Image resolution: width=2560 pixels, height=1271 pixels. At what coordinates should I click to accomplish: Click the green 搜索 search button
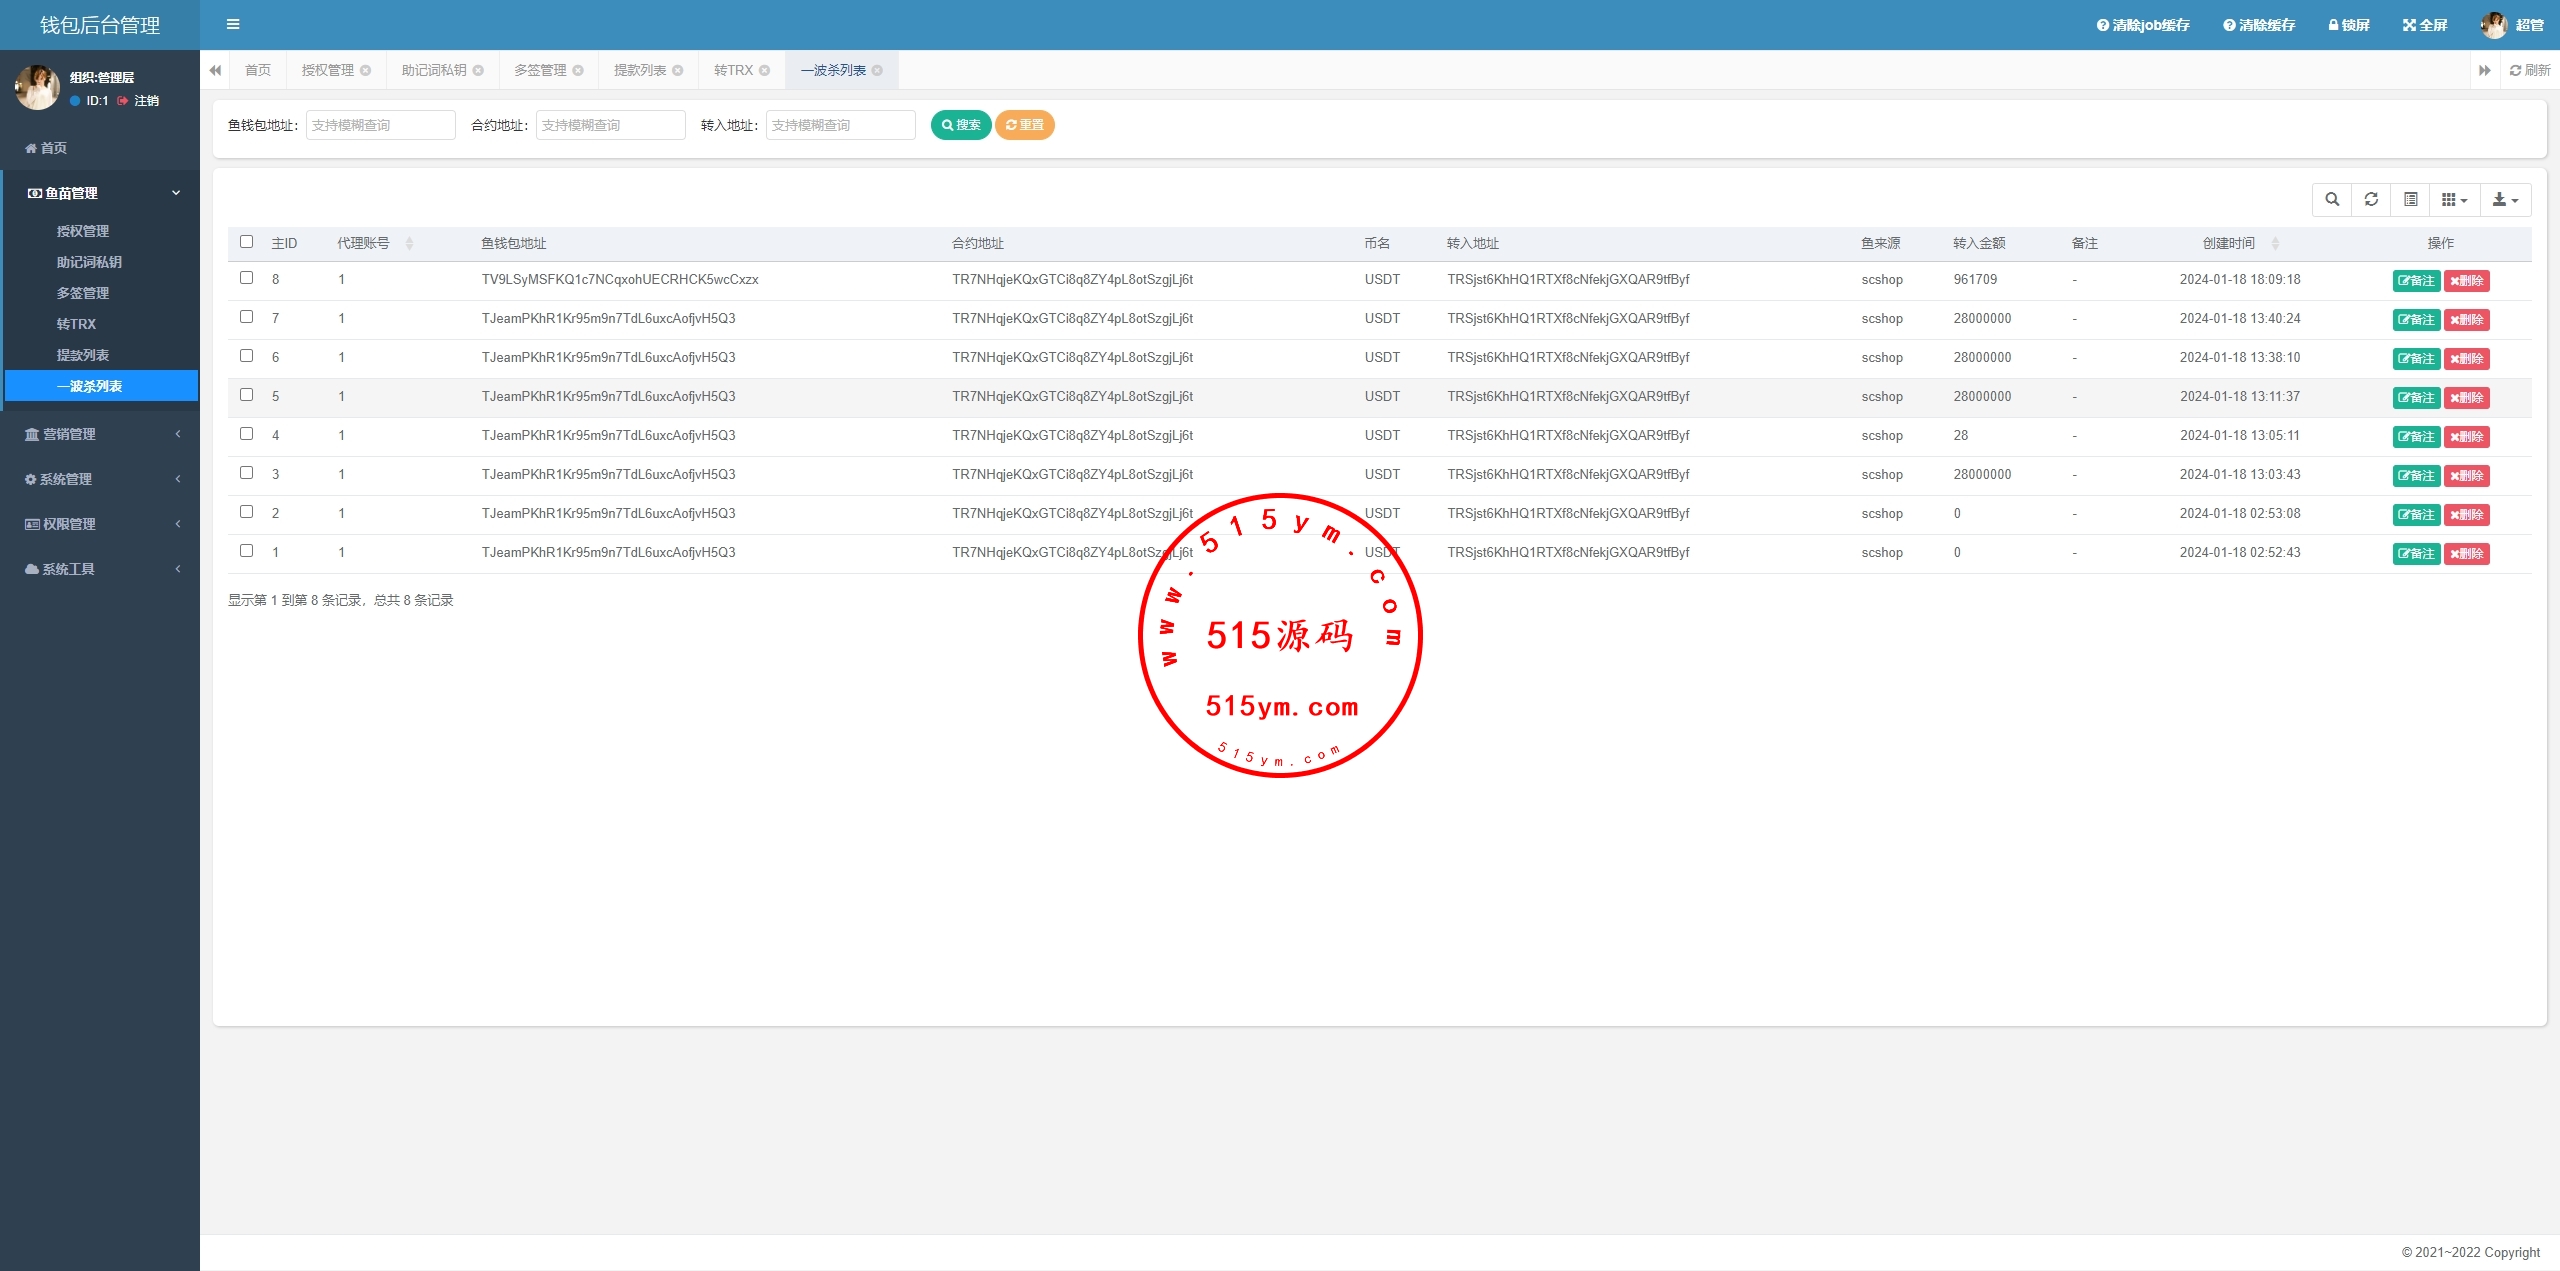pyautogui.click(x=961, y=125)
